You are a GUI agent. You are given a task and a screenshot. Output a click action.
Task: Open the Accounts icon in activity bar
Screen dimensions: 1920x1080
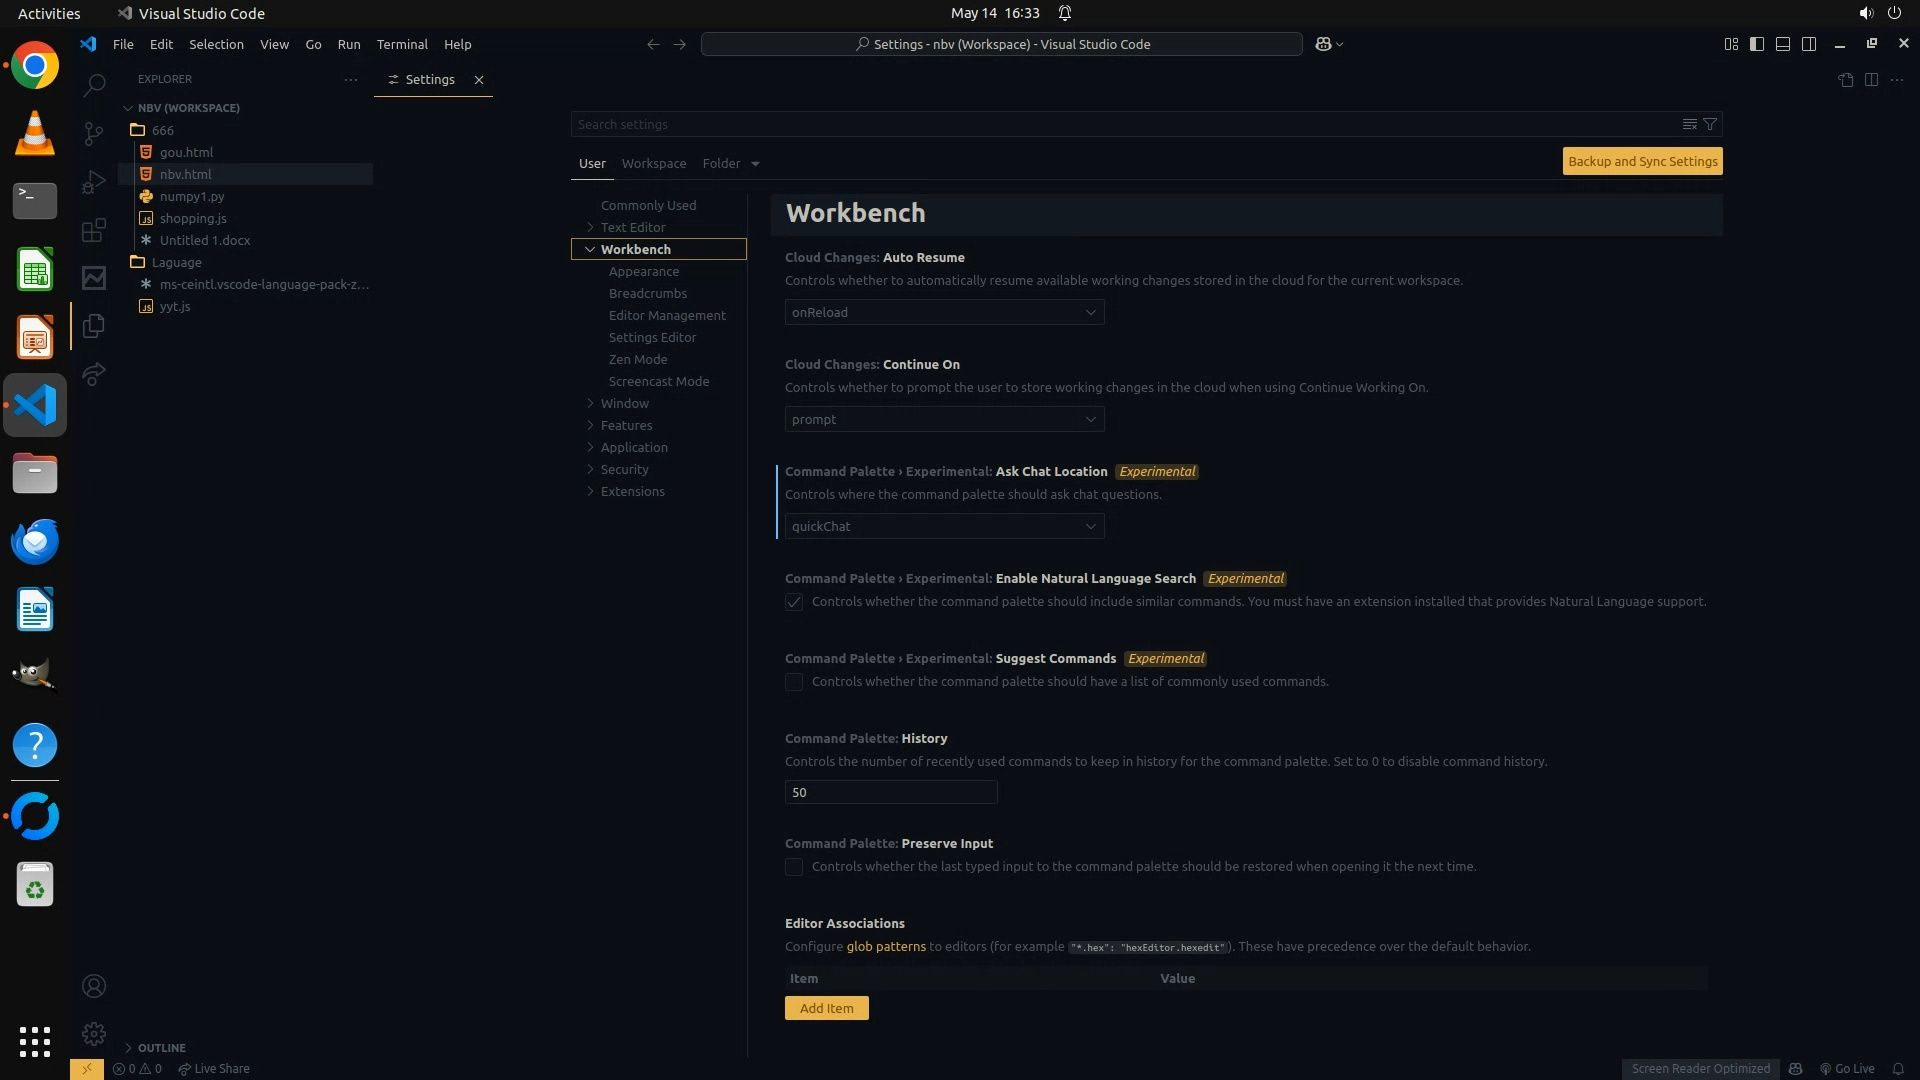94,986
